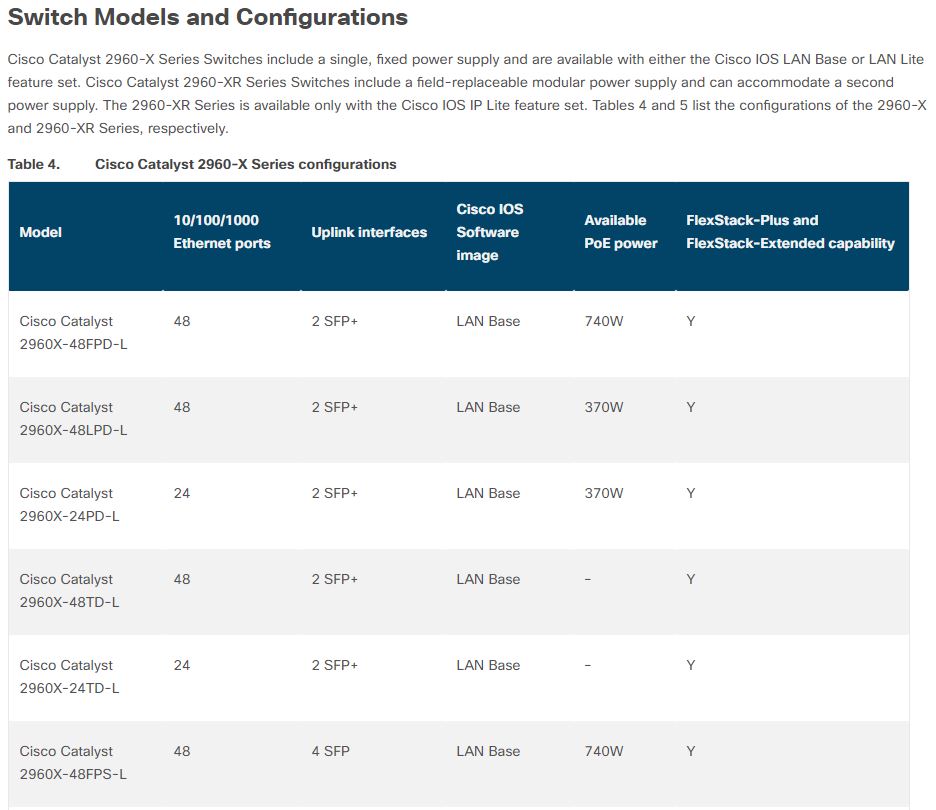Select the 10/100/1000 Ethernet ports header
Image resolution: width=936 pixels, height=810 pixels.
(x=222, y=232)
